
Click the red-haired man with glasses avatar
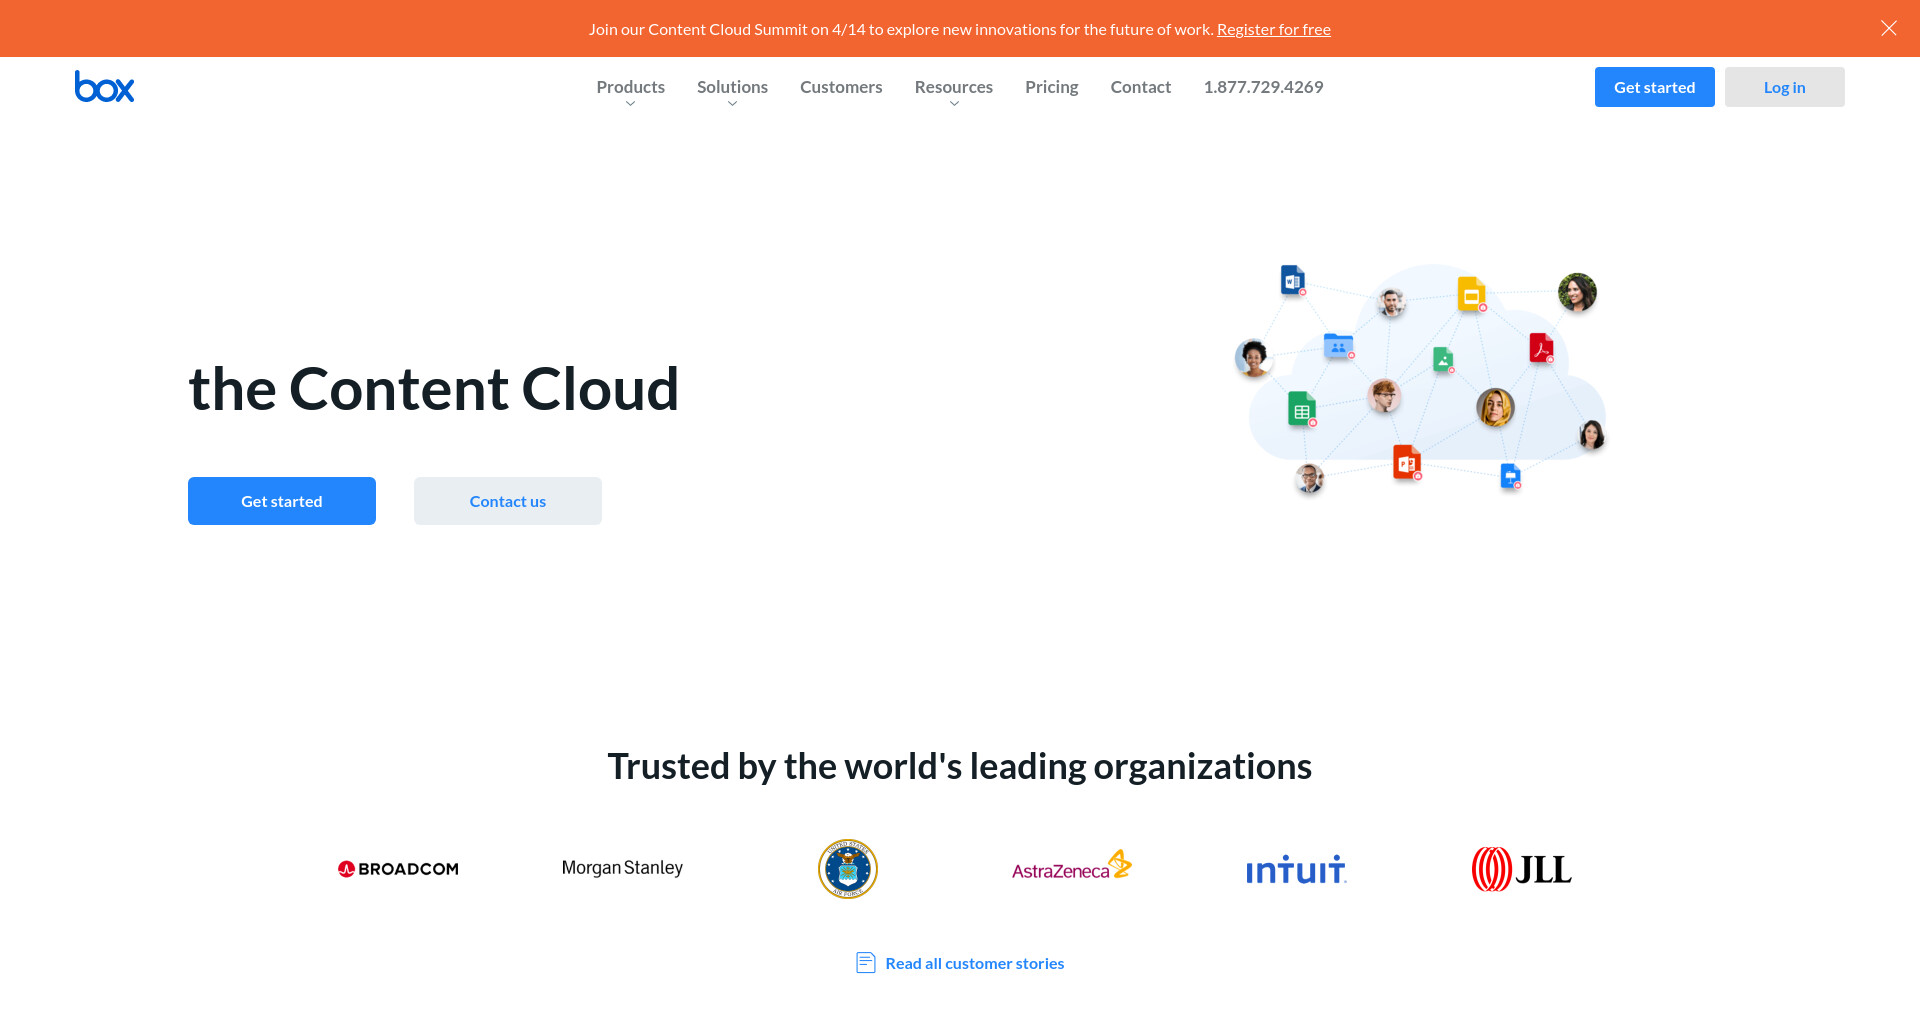1384,396
